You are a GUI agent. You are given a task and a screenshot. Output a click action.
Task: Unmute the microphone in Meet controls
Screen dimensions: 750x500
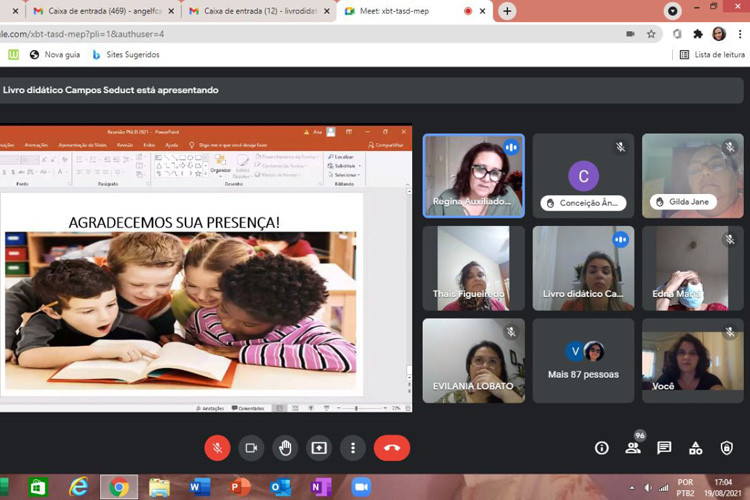217,448
